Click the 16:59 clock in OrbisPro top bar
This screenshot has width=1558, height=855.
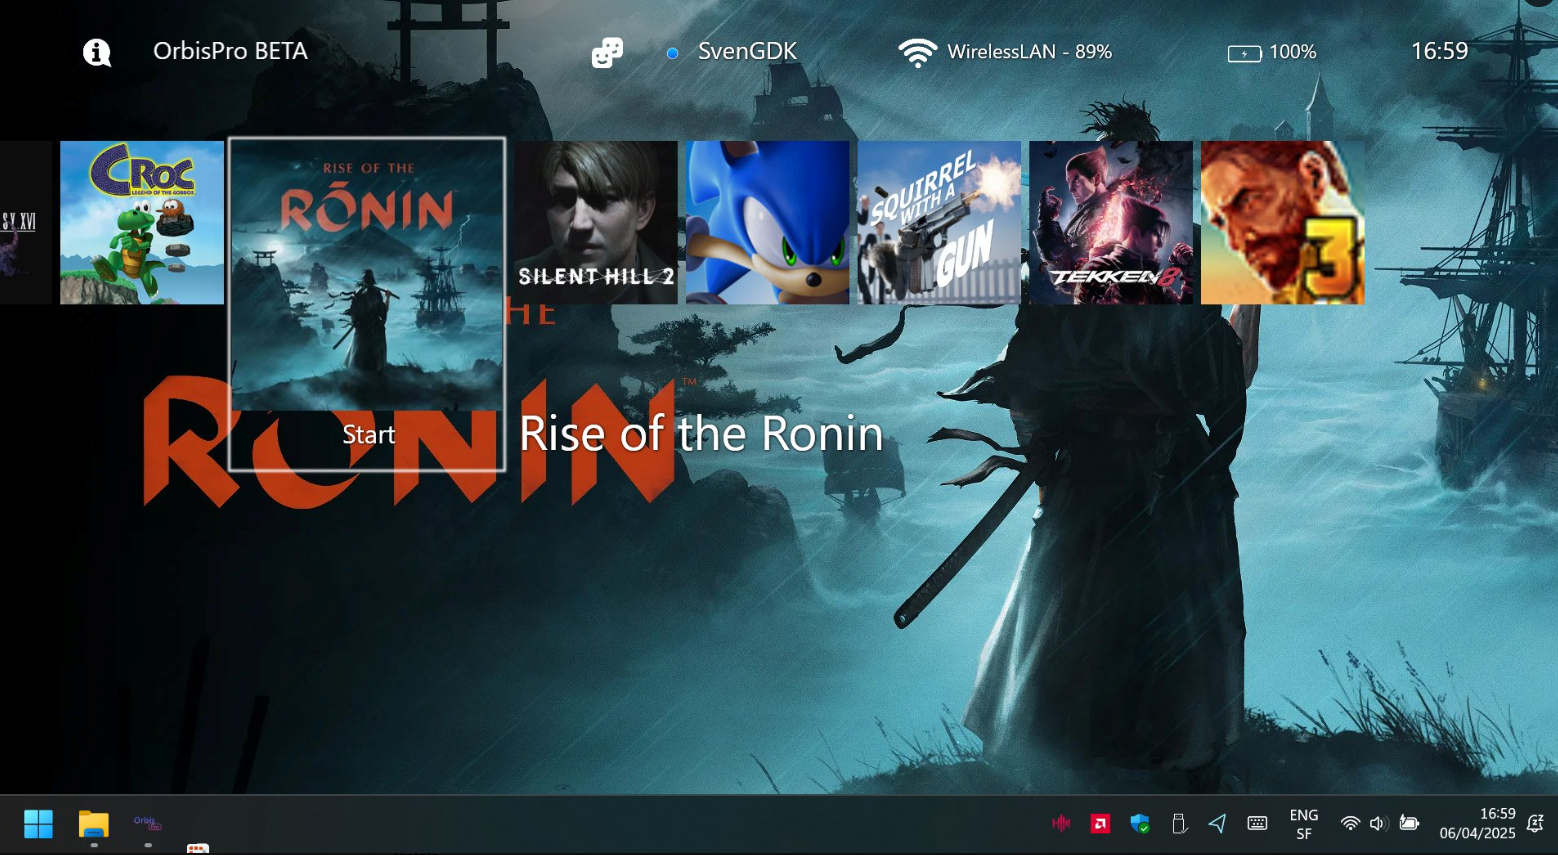click(1439, 51)
